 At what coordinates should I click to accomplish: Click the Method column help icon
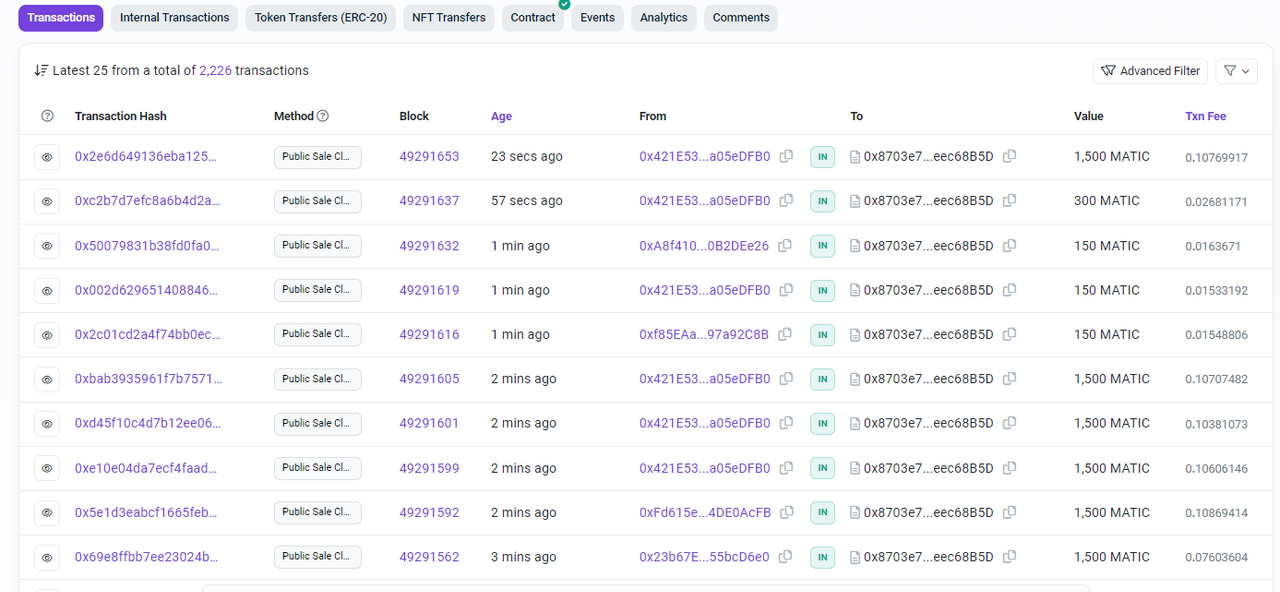coord(323,116)
